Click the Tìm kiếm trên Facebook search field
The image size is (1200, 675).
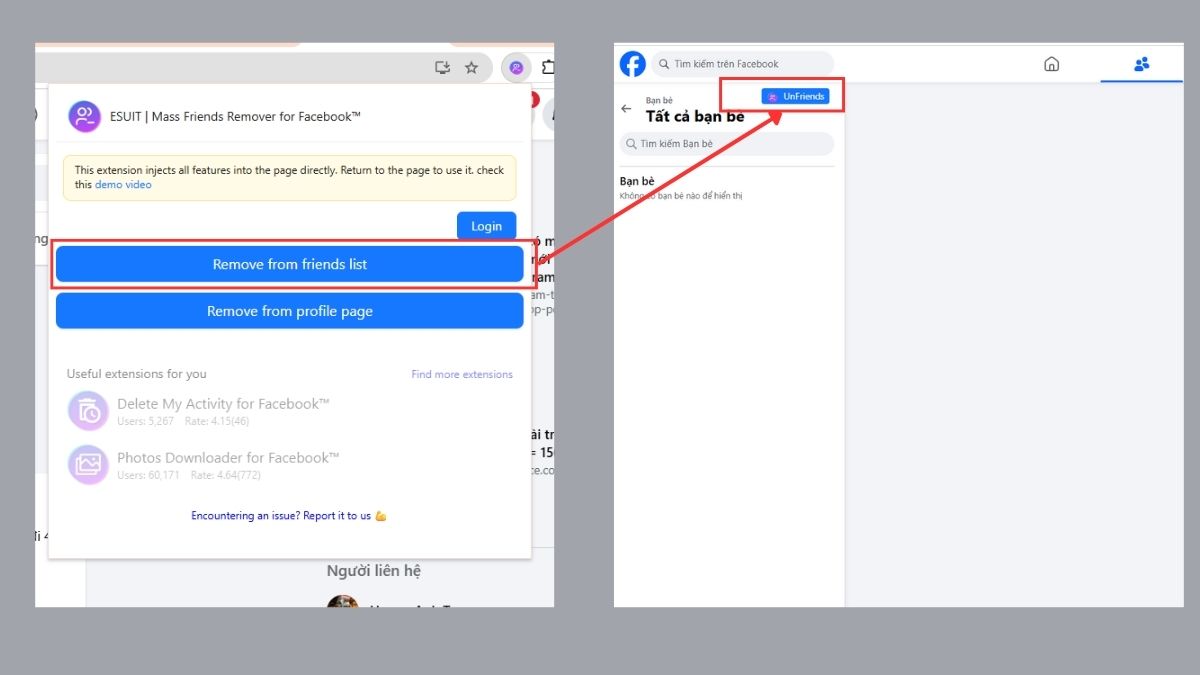742,64
